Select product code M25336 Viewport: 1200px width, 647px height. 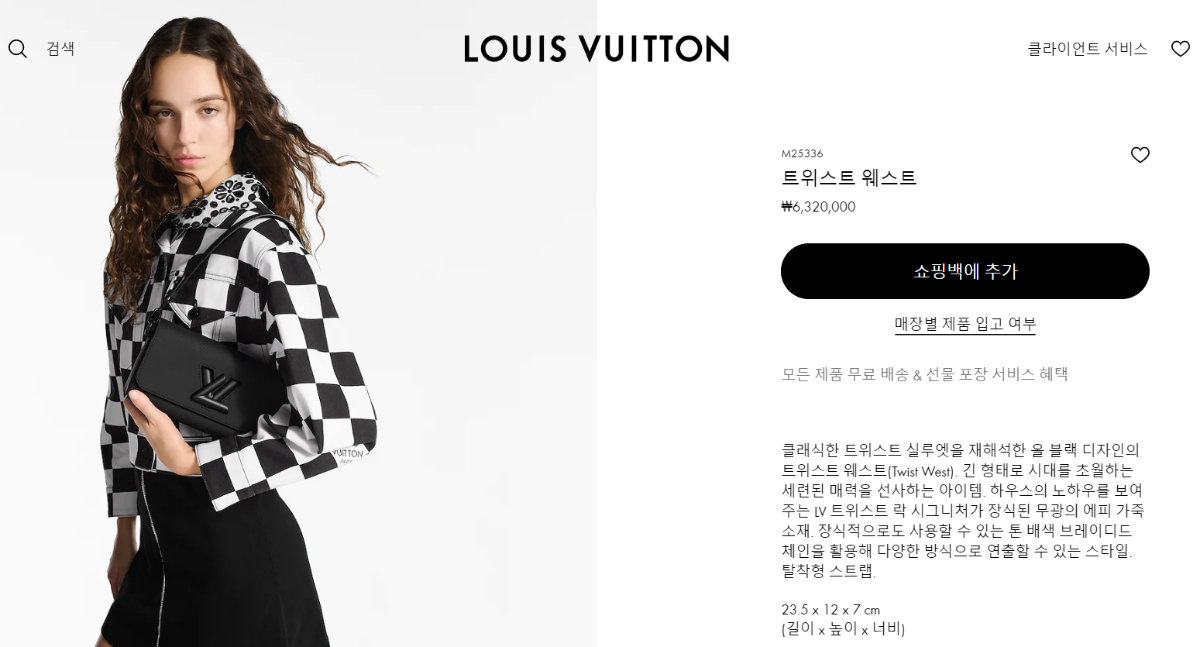(x=802, y=153)
